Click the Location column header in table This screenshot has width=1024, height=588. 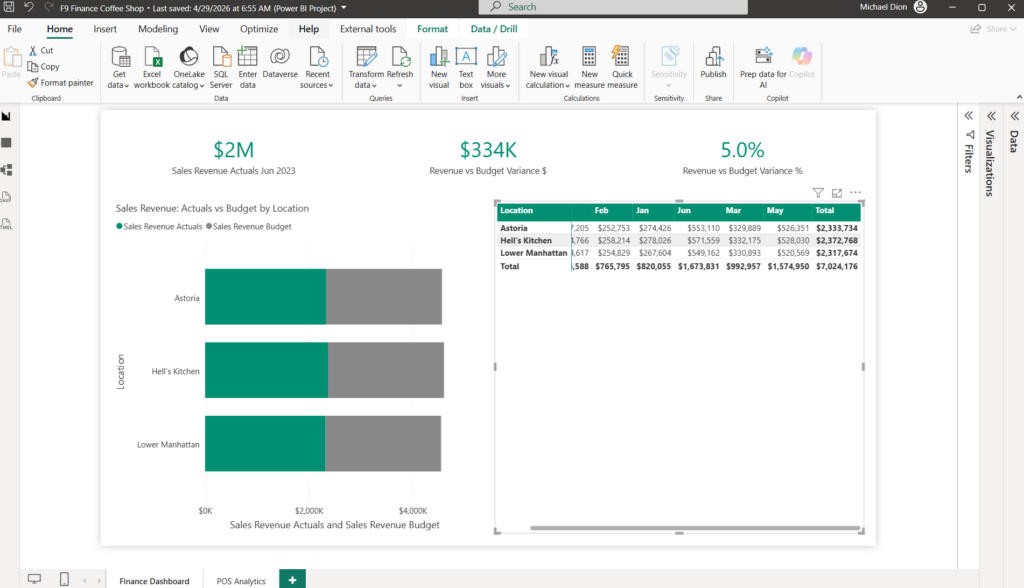point(517,210)
